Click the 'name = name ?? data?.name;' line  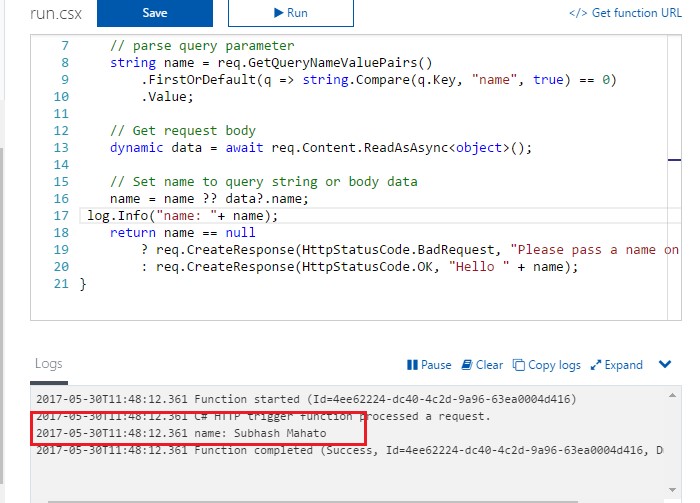[209, 199]
